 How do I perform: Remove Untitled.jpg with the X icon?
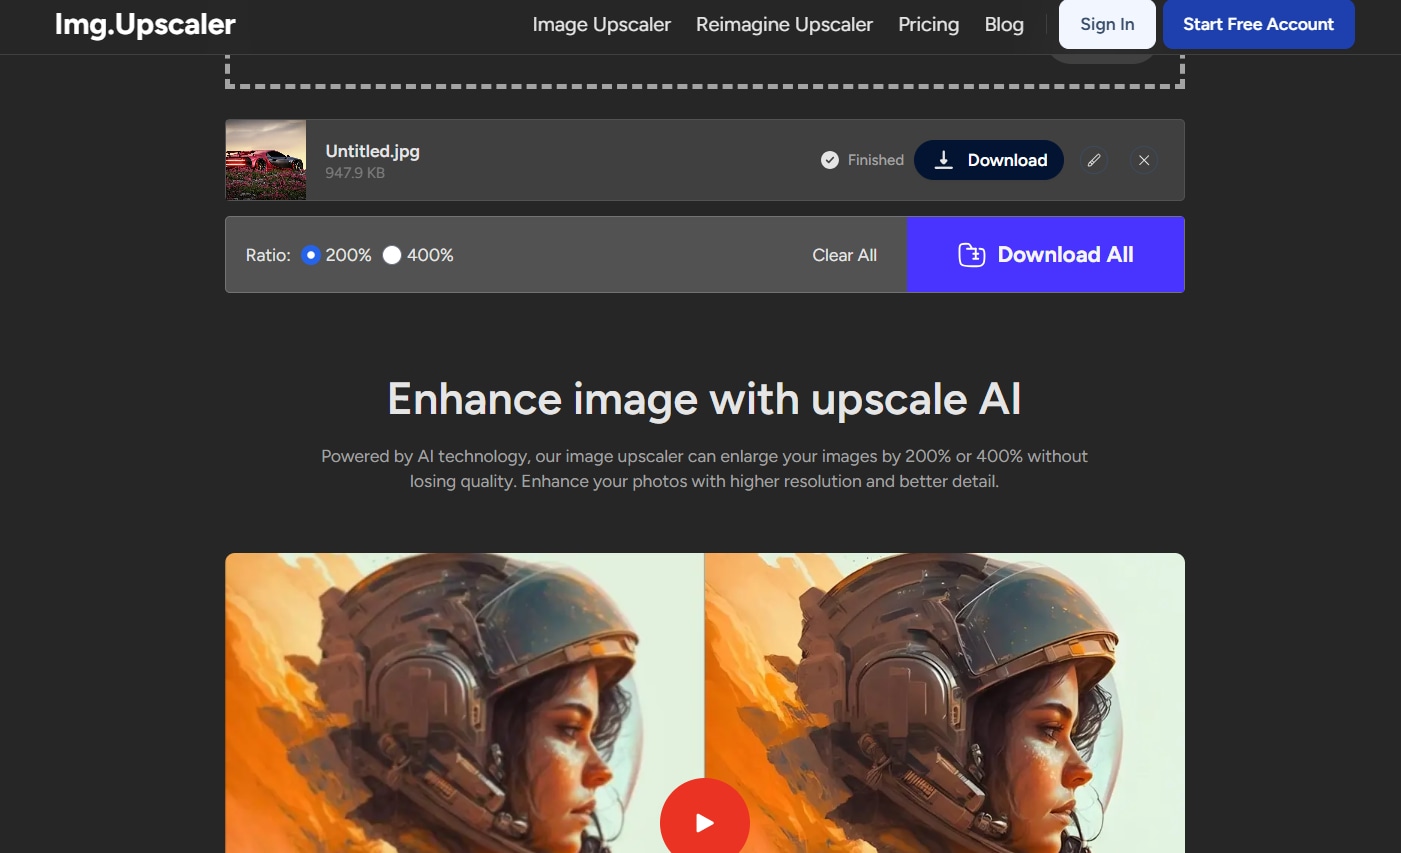(1144, 160)
